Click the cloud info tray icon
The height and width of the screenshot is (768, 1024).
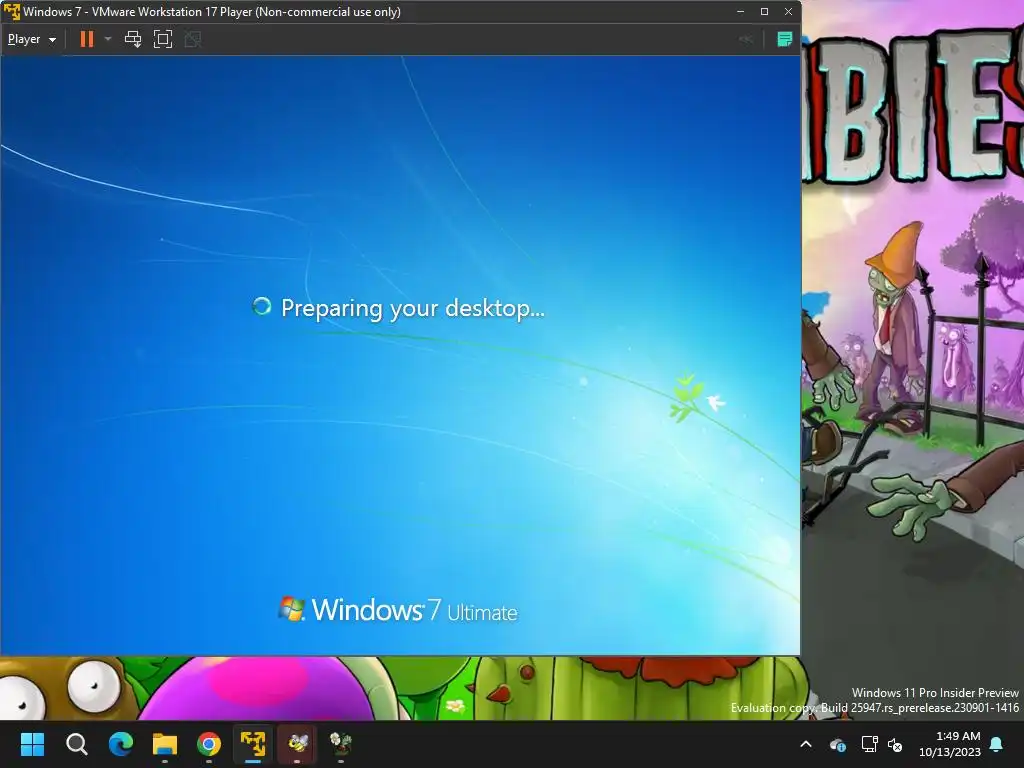(838, 744)
